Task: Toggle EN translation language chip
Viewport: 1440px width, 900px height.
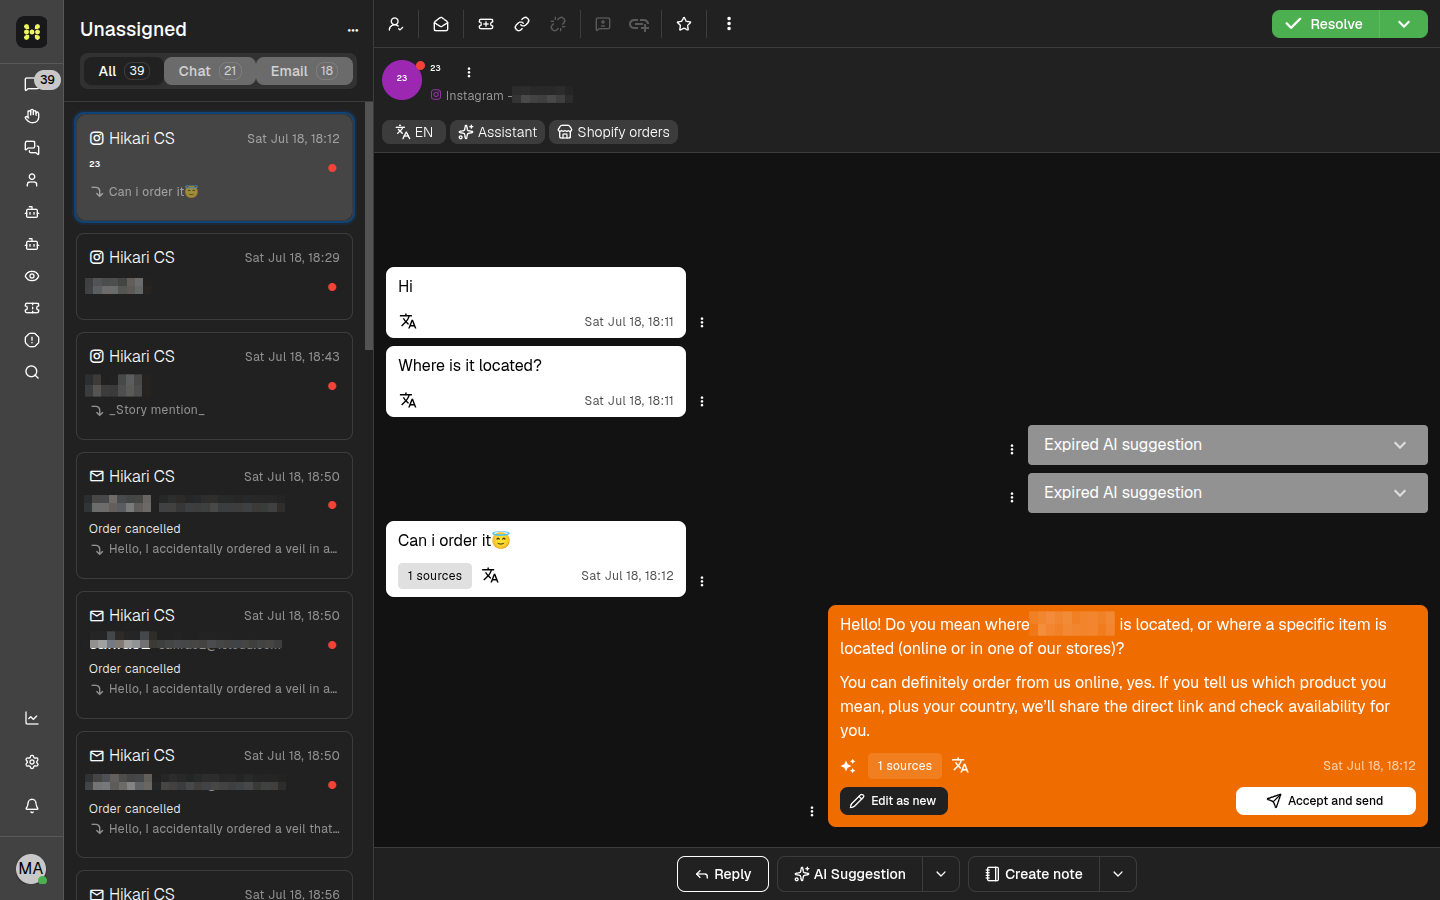Action: pos(414,132)
